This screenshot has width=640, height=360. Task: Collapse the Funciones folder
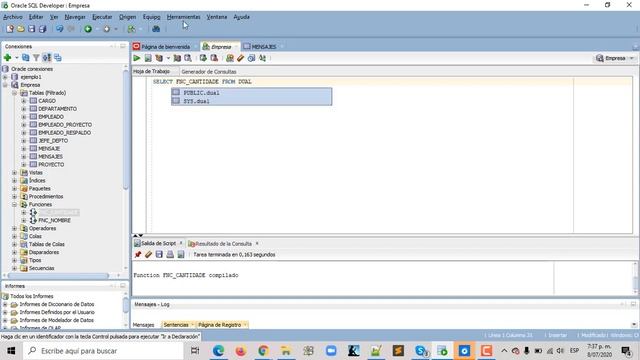click(x=15, y=204)
